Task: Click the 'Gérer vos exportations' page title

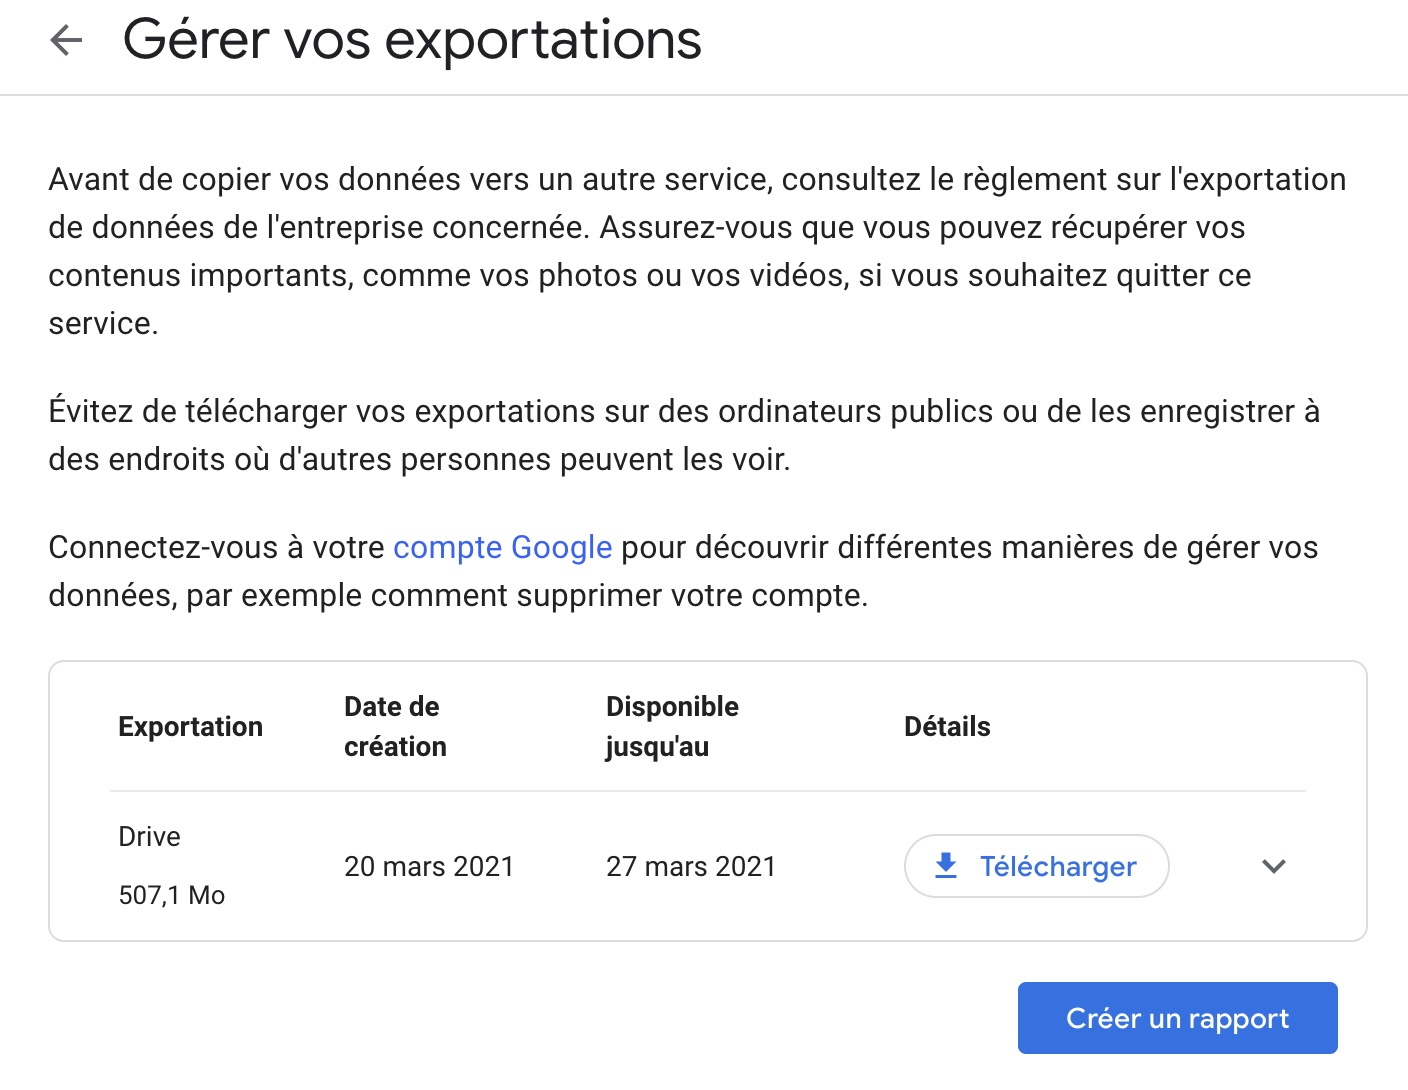Action: (412, 41)
